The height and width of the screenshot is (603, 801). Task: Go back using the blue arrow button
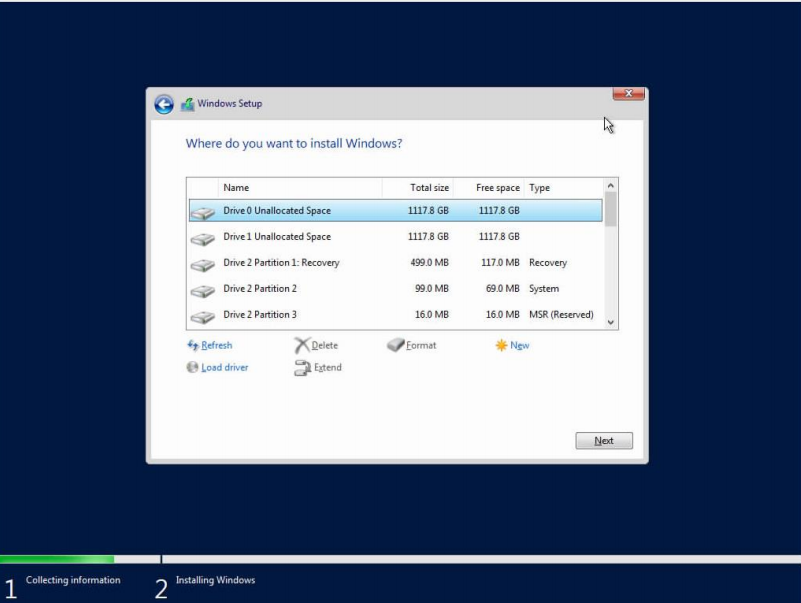164,104
